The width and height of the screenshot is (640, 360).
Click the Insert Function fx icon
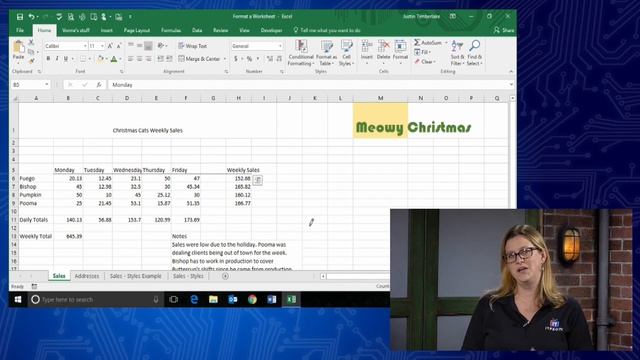pos(99,85)
